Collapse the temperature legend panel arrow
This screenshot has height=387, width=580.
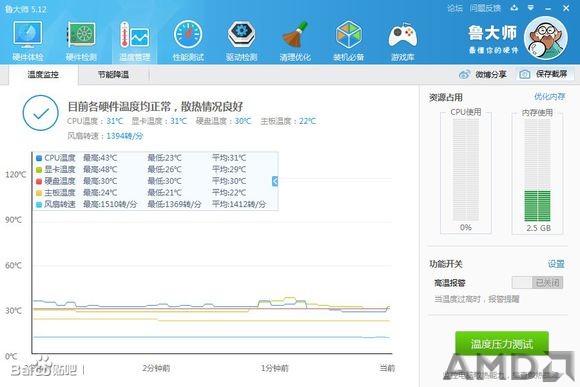(x=275, y=181)
